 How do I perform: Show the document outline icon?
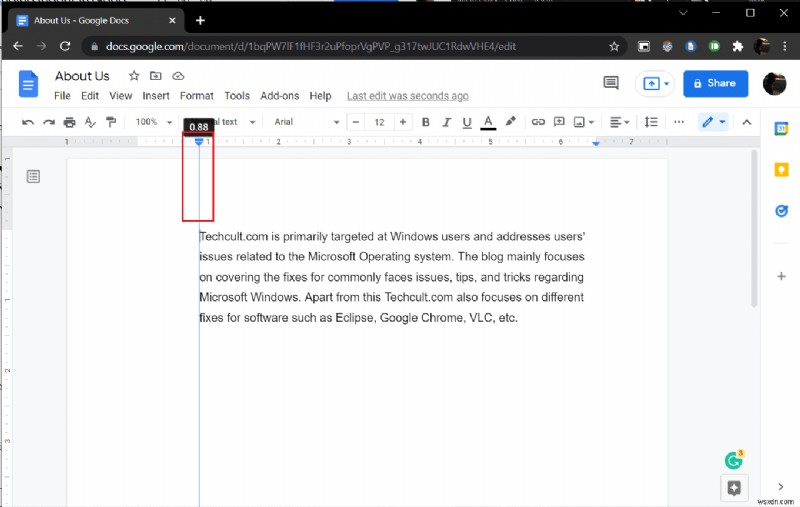coord(33,177)
